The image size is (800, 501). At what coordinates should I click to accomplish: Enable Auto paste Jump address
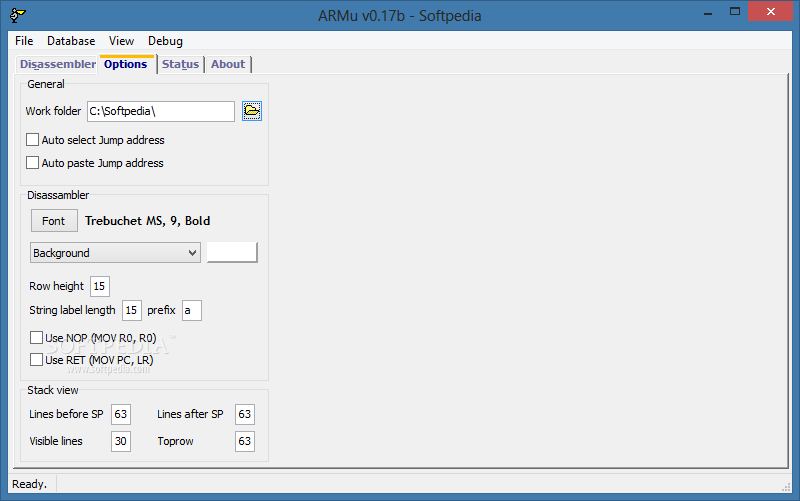coord(32,163)
